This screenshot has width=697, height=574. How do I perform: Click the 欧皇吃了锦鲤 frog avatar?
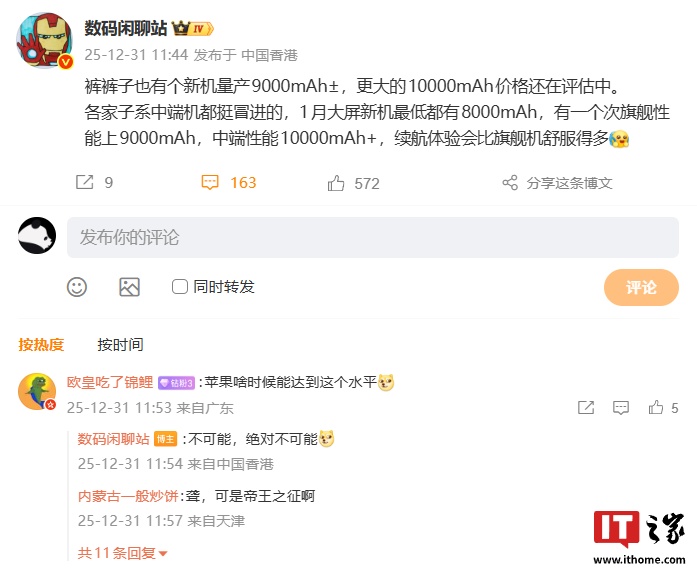click(37, 392)
